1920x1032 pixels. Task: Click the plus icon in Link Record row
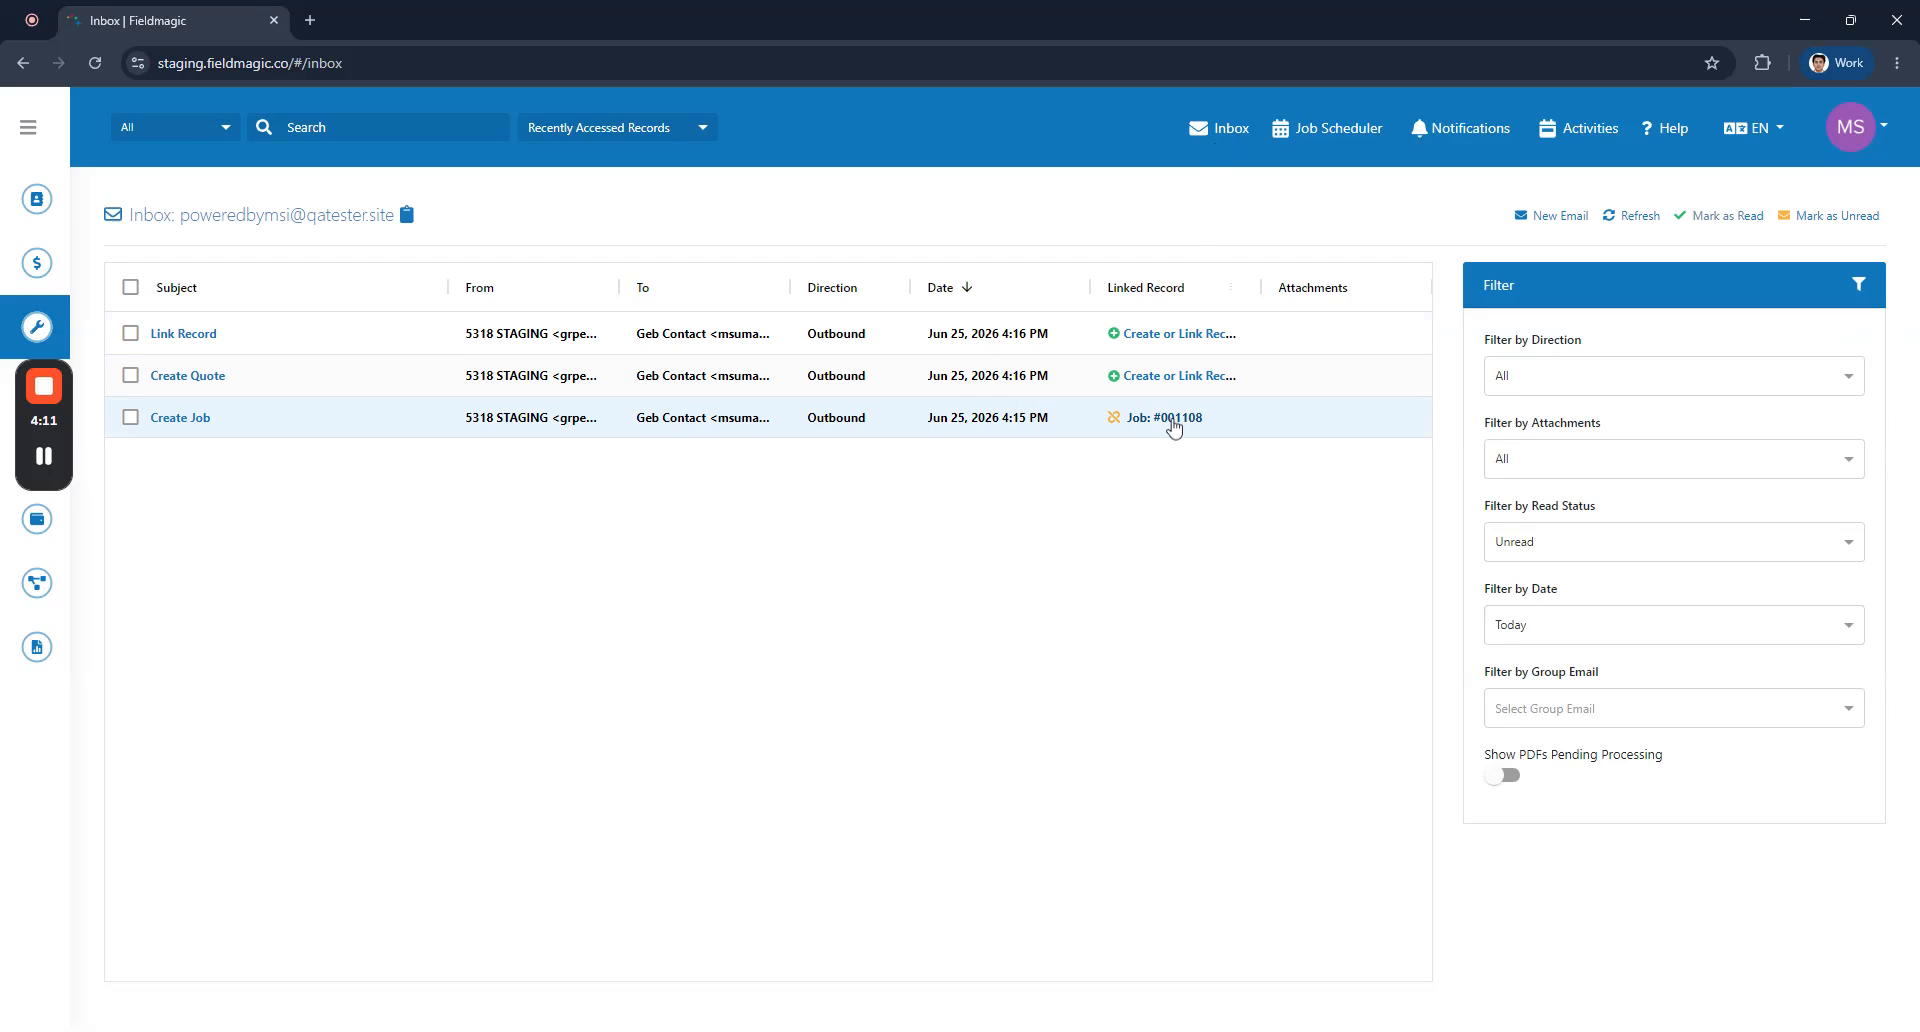1113,334
